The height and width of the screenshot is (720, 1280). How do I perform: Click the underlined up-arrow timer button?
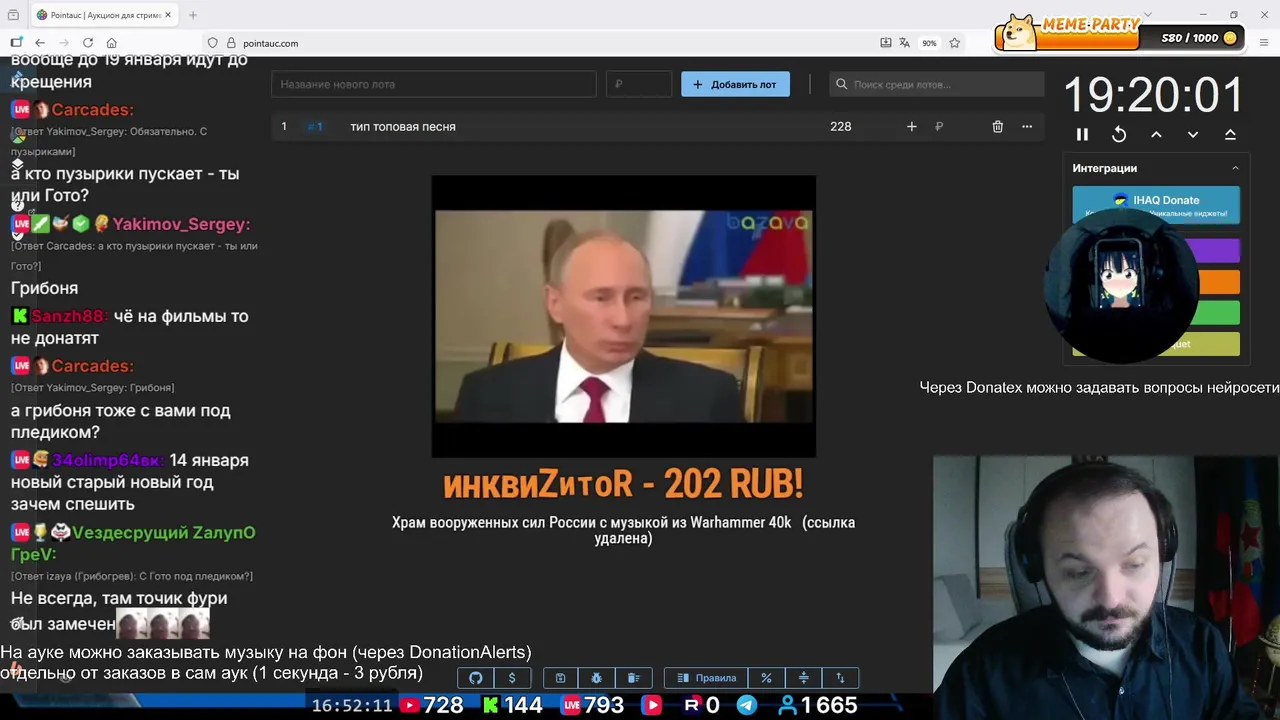point(1230,134)
